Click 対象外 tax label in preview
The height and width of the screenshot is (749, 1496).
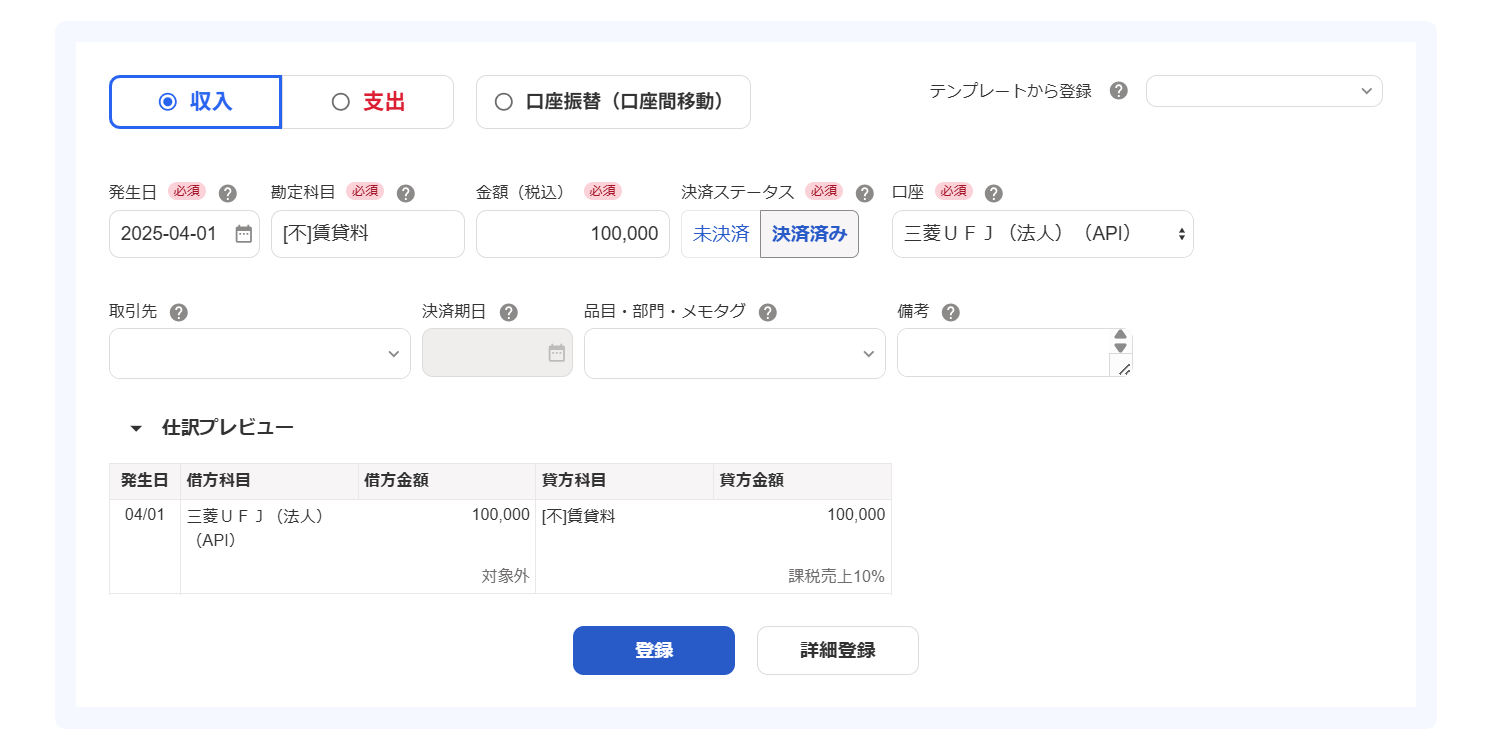click(x=506, y=577)
